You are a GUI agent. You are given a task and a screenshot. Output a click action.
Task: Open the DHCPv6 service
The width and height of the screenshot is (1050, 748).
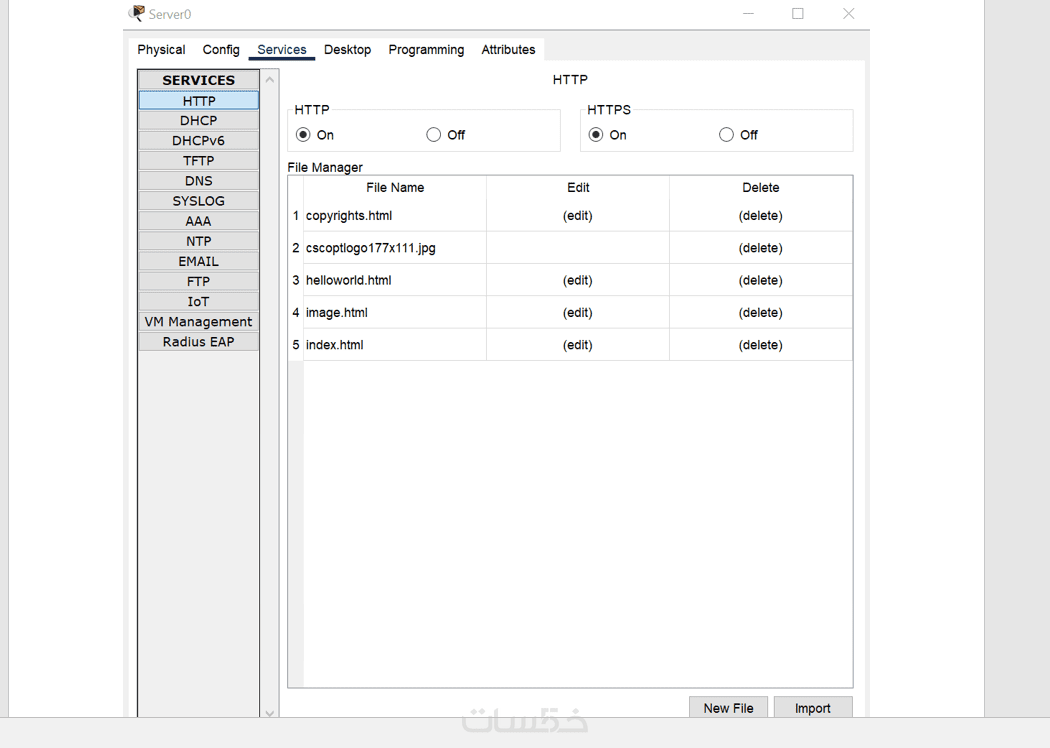199,141
